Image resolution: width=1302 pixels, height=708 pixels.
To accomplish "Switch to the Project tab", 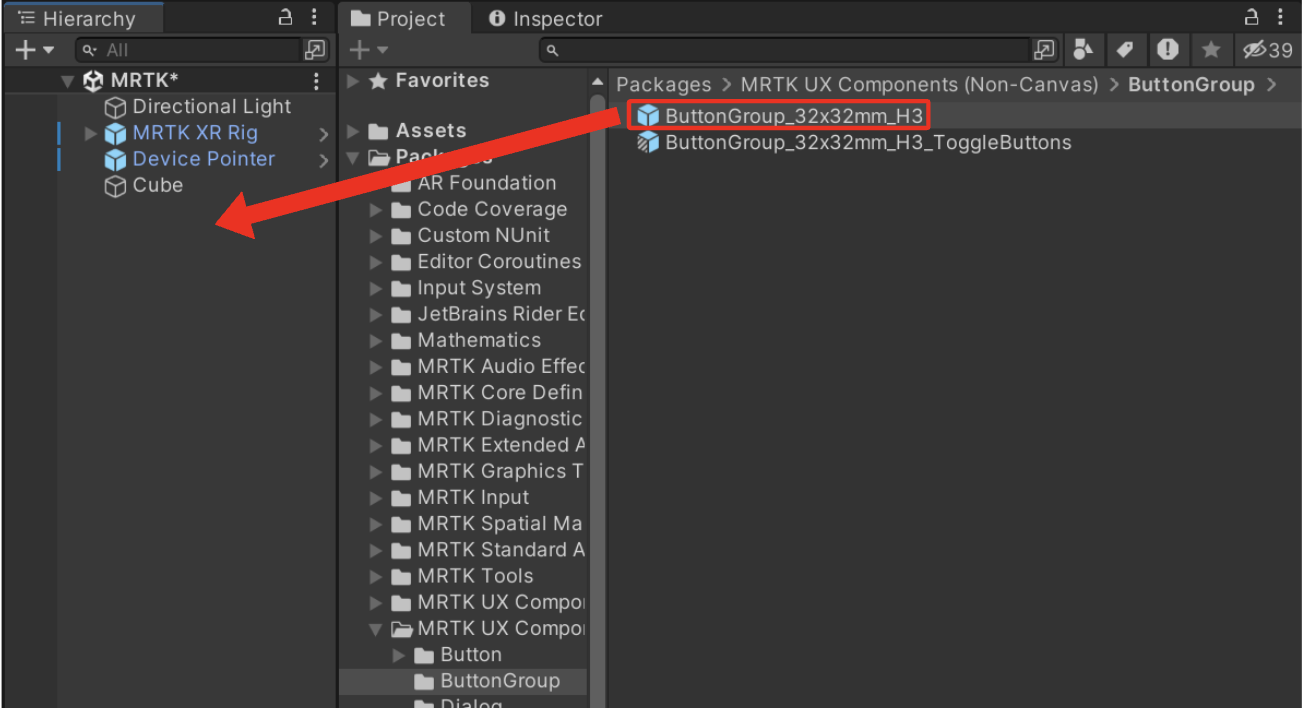I will click(x=398, y=18).
